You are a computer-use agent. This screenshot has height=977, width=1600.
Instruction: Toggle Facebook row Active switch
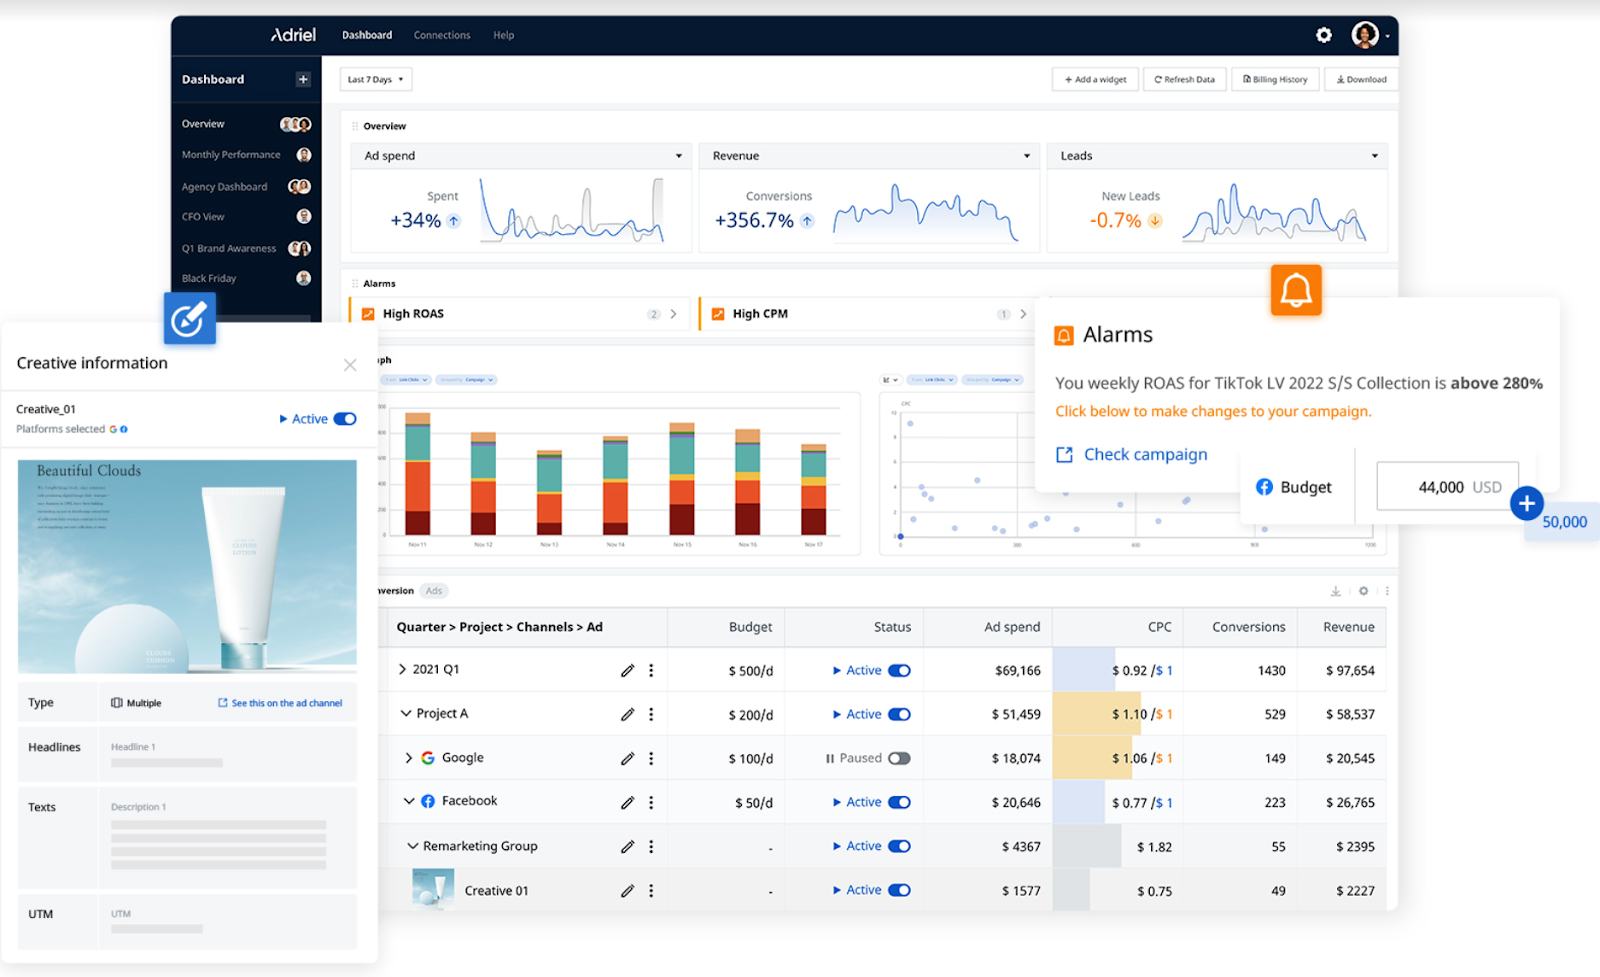coord(899,802)
